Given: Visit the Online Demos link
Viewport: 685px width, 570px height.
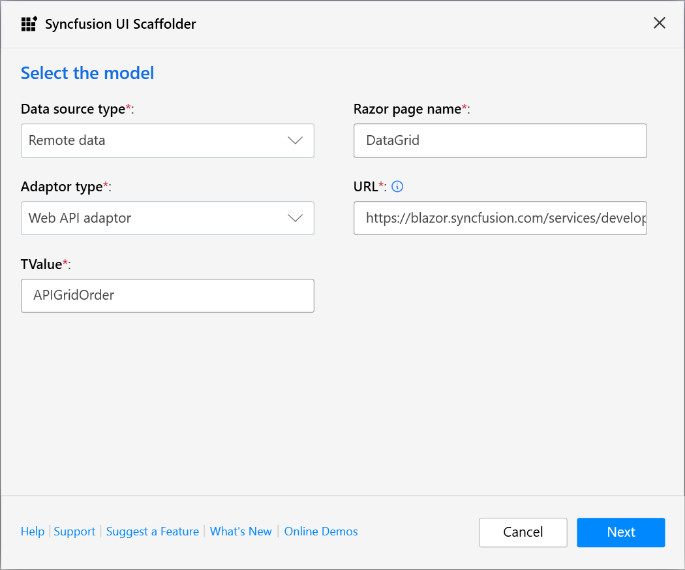Looking at the screenshot, I should click(x=320, y=532).
